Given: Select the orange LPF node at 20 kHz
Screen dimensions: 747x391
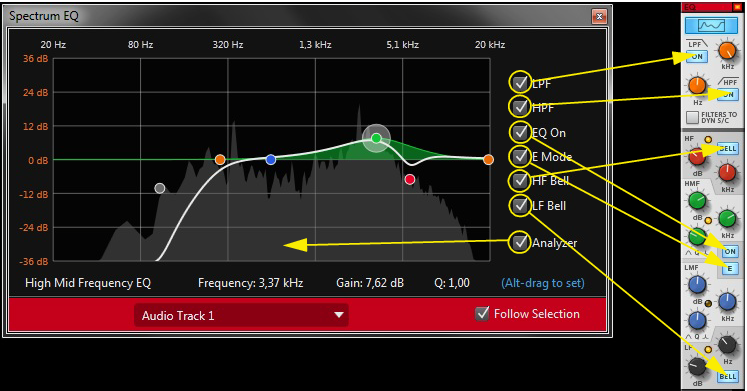Looking at the screenshot, I should click(x=488, y=160).
